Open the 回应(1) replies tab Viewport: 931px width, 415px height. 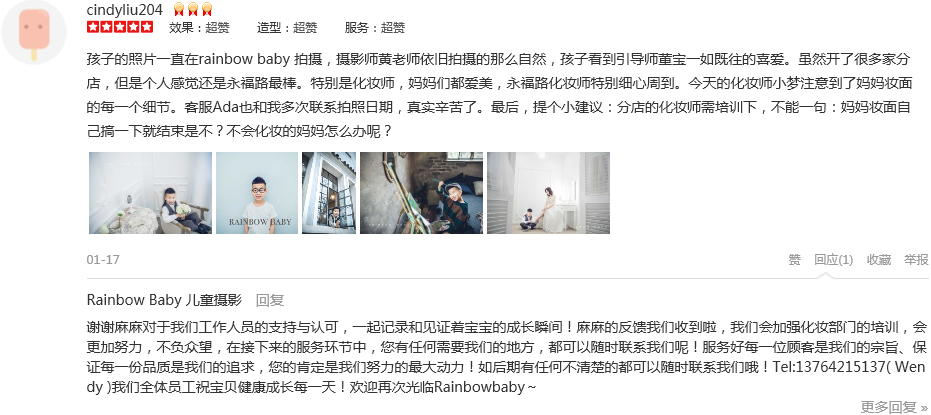coord(834,259)
